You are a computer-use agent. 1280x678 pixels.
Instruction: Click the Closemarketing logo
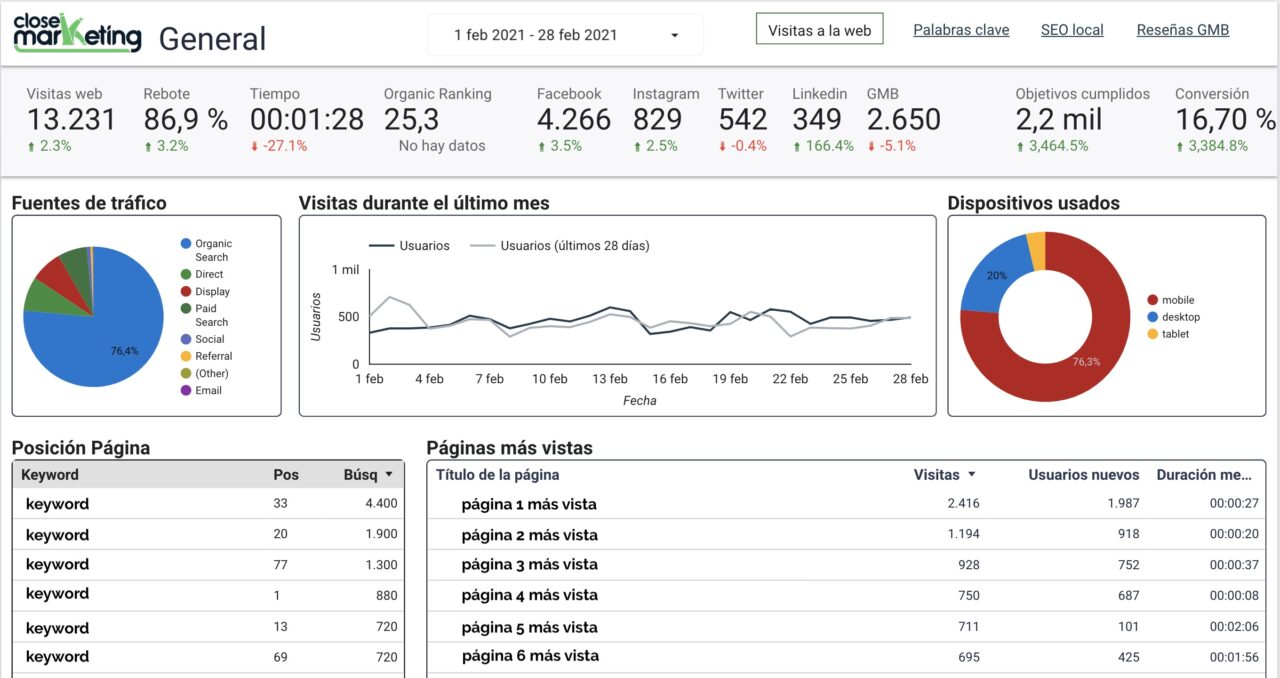(x=75, y=28)
